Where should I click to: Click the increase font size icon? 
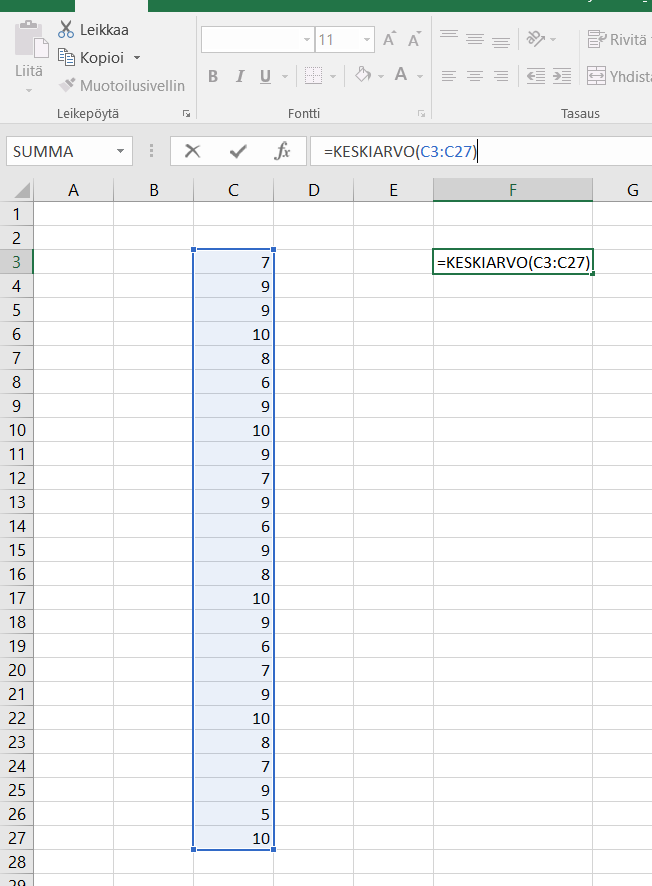click(x=389, y=40)
